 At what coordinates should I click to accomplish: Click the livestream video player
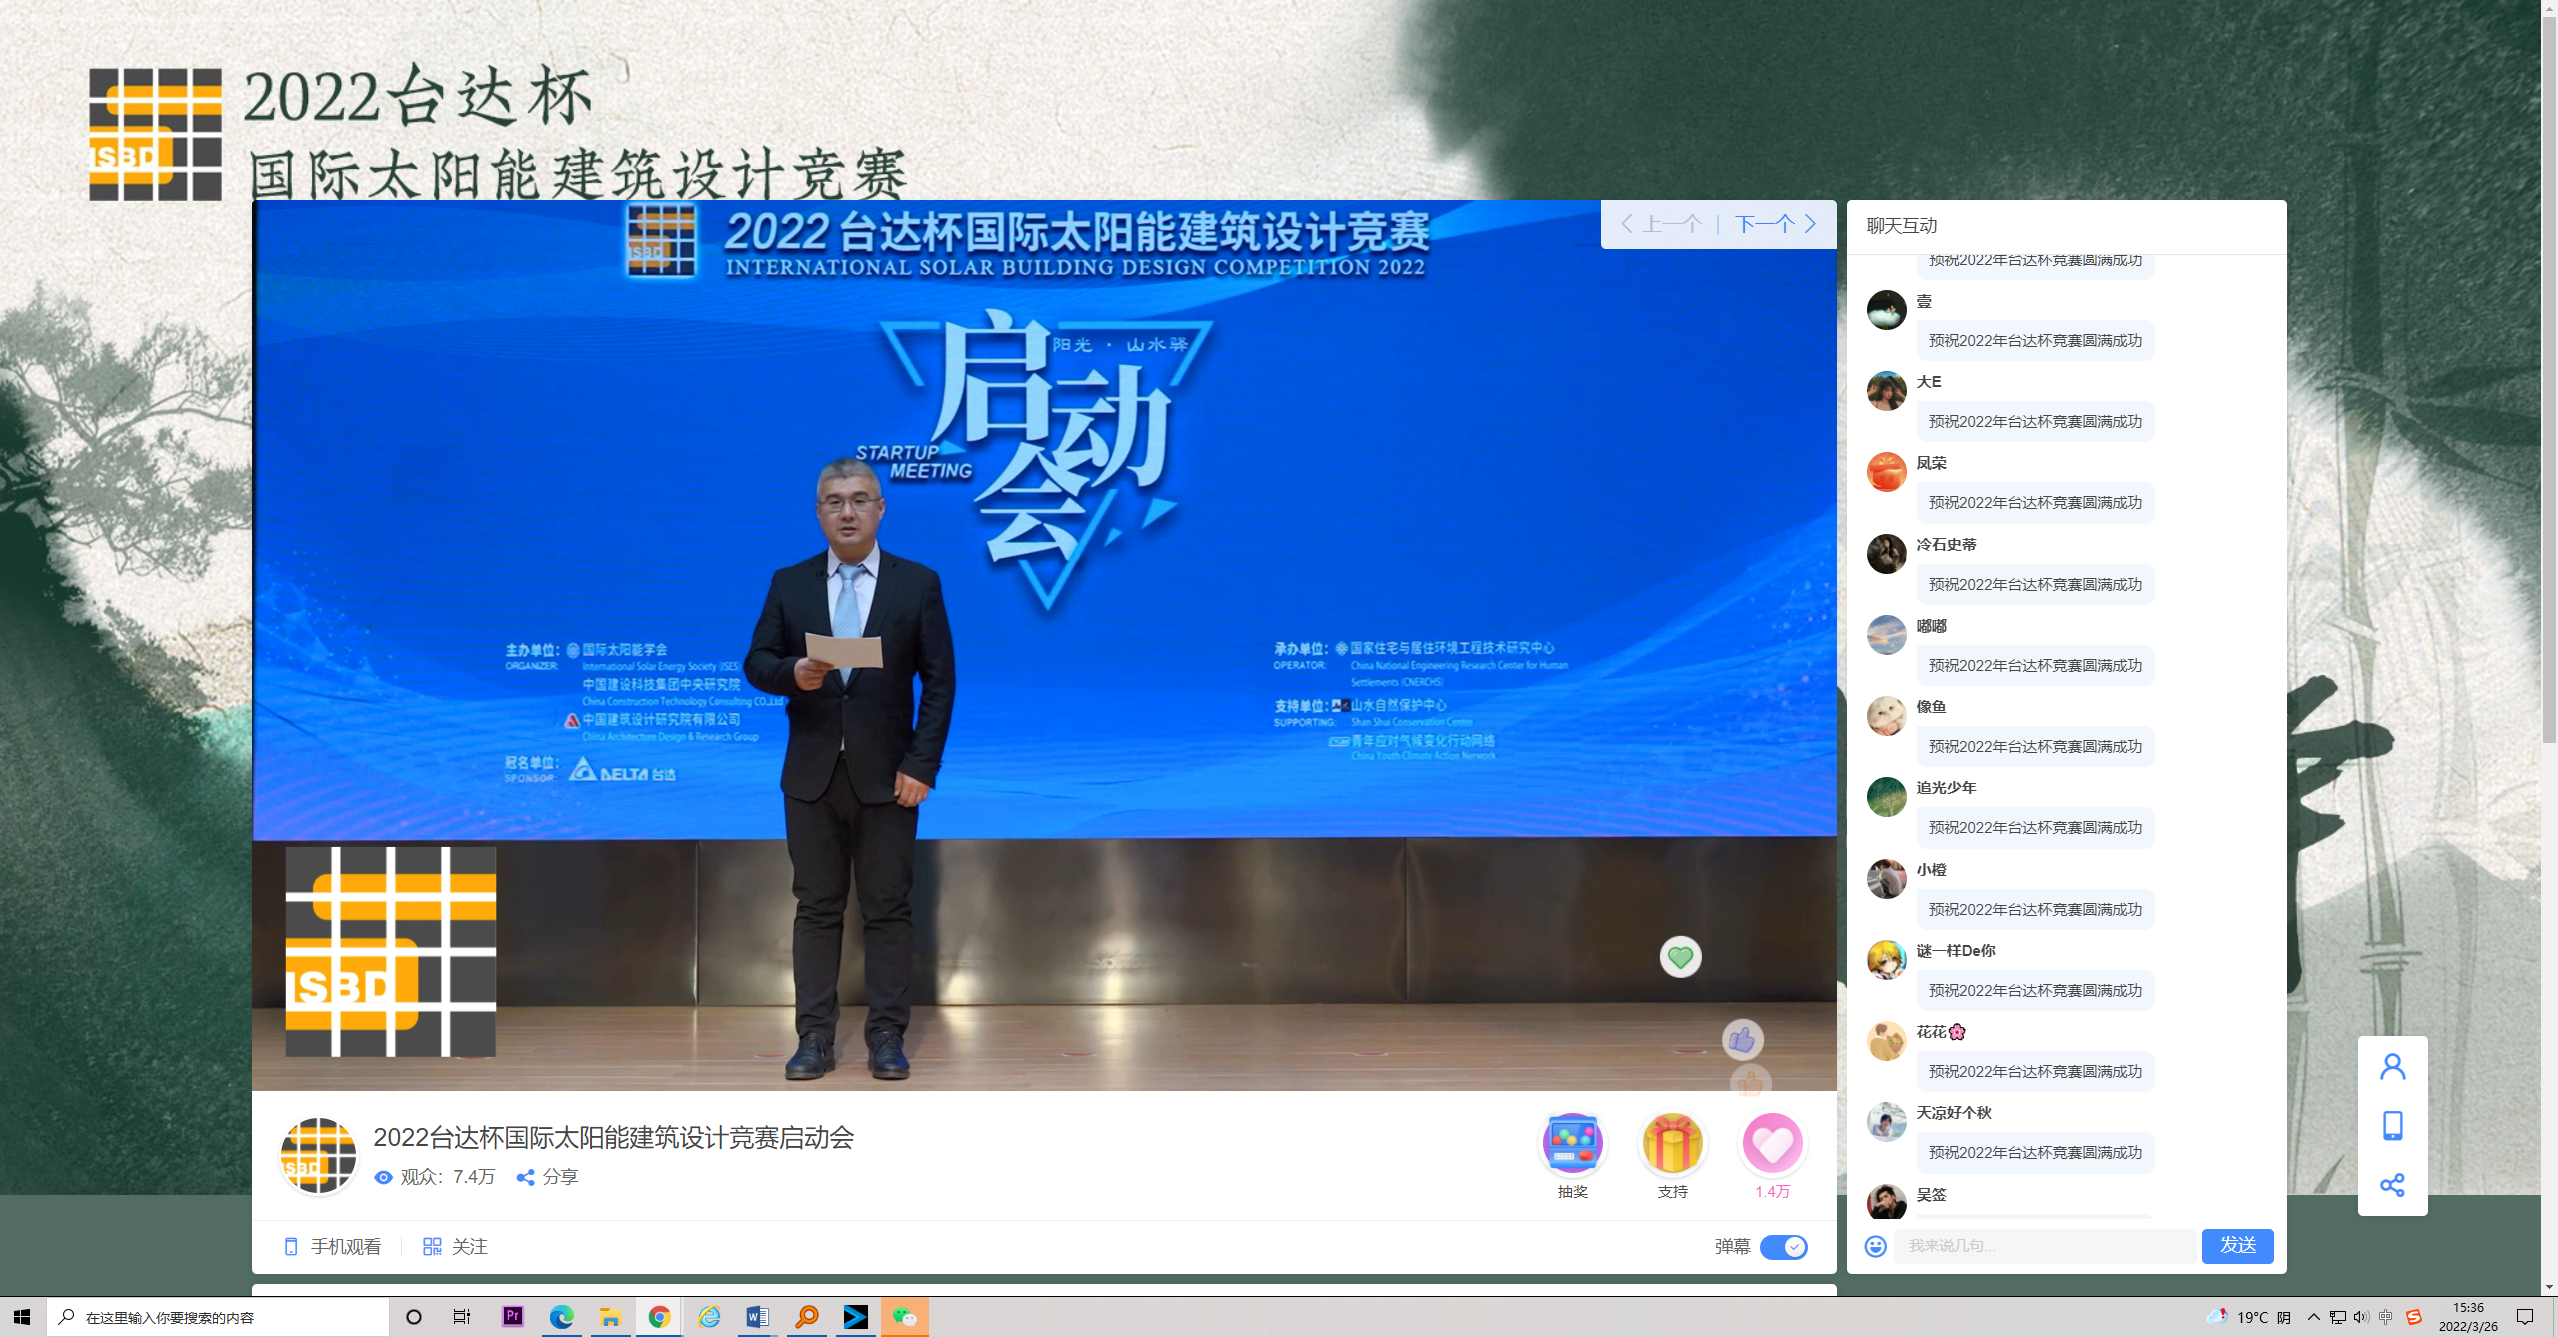(x=1044, y=645)
